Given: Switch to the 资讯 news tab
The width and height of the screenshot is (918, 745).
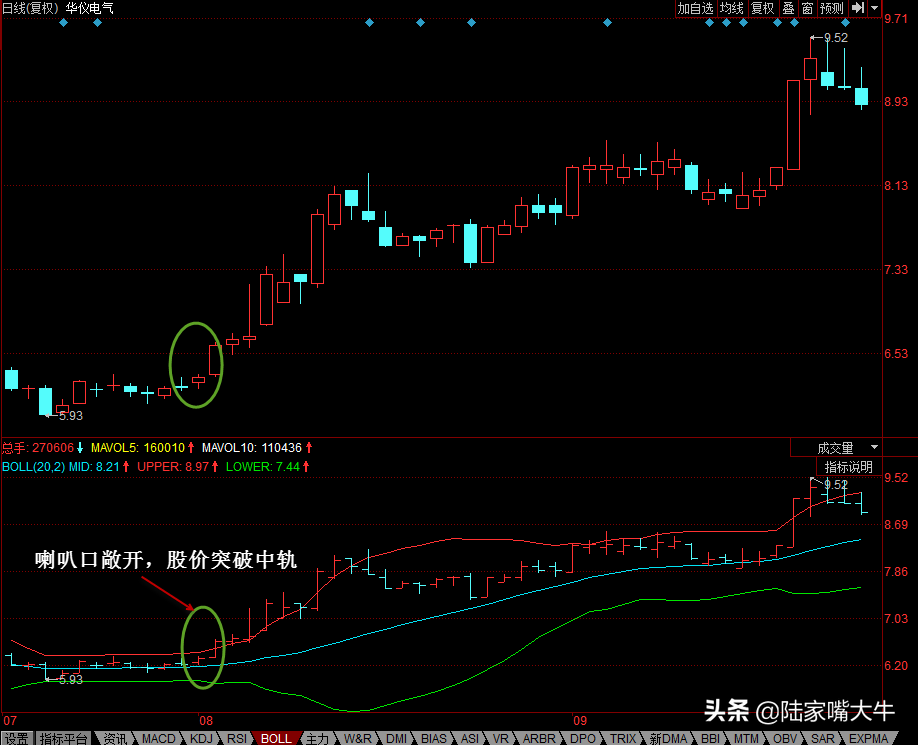Looking at the screenshot, I should point(115,738).
